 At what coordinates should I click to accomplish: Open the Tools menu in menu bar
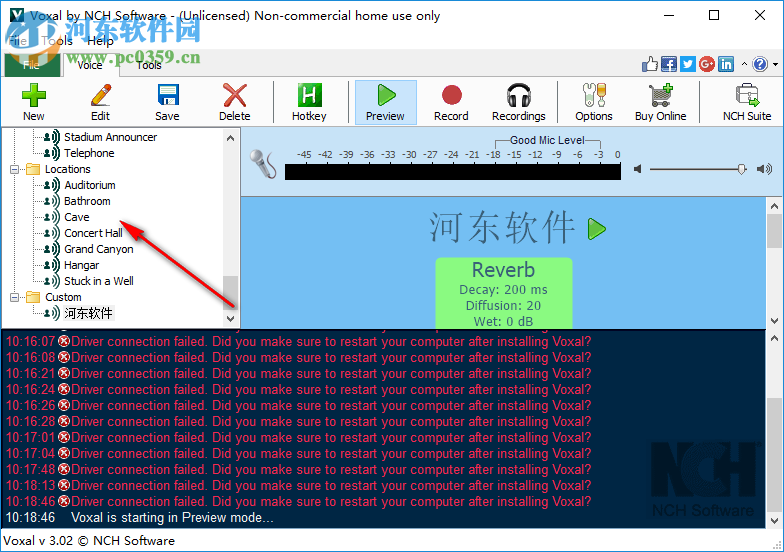point(57,40)
